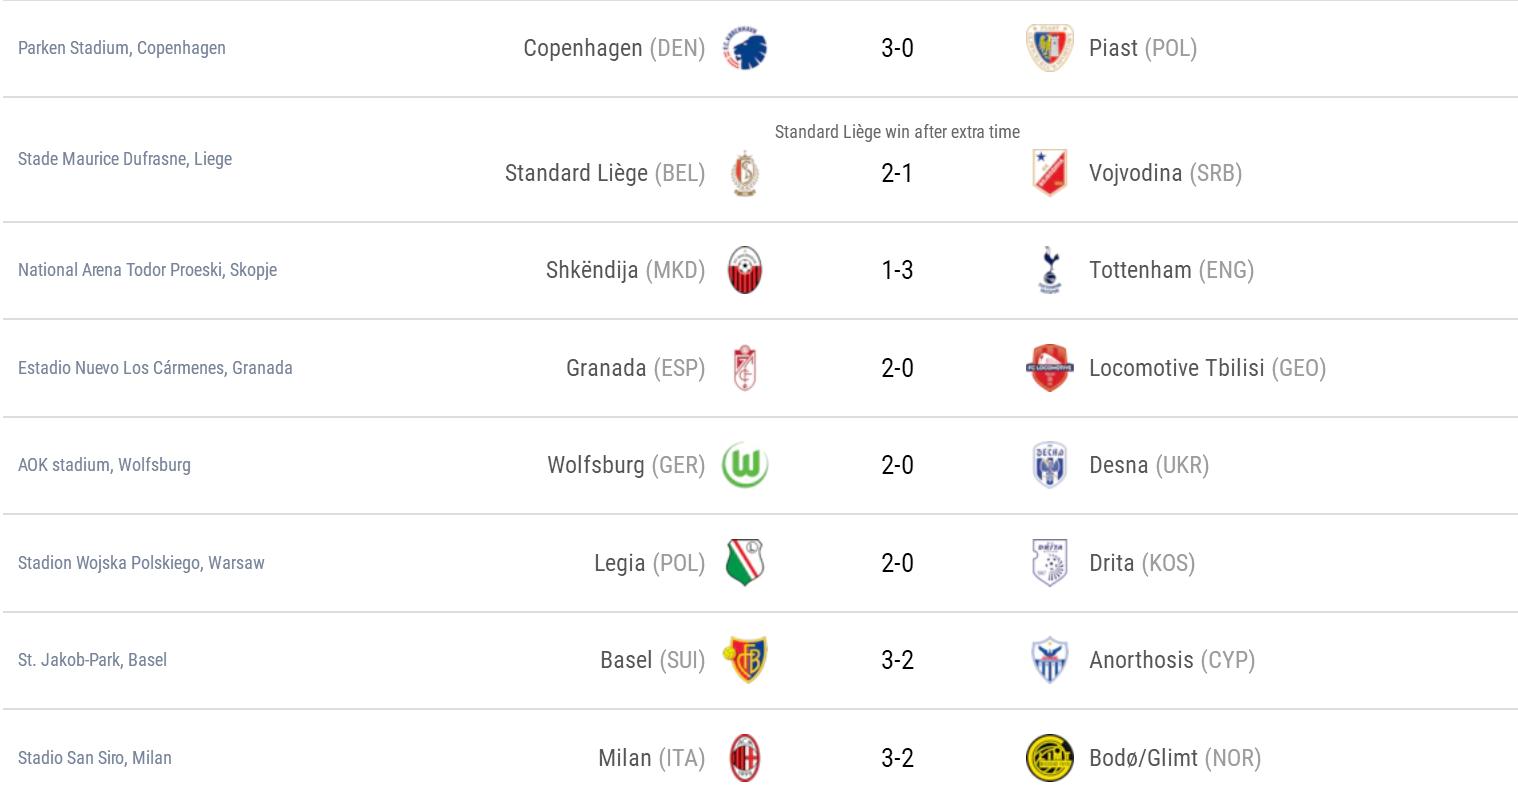Click the Wolfsburg green W logo
Screen dimensions: 1518x794
[745, 465]
